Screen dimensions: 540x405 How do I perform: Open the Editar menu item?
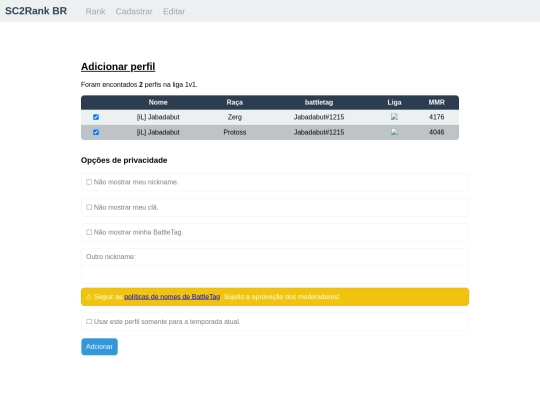[174, 11]
